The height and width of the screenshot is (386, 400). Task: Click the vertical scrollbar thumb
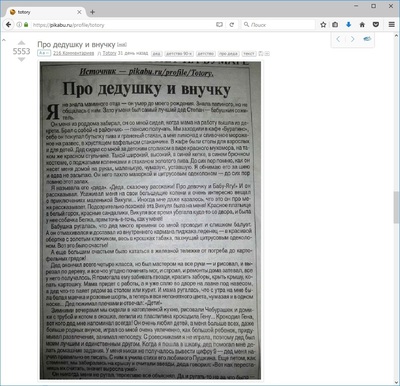tap(396, 207)
